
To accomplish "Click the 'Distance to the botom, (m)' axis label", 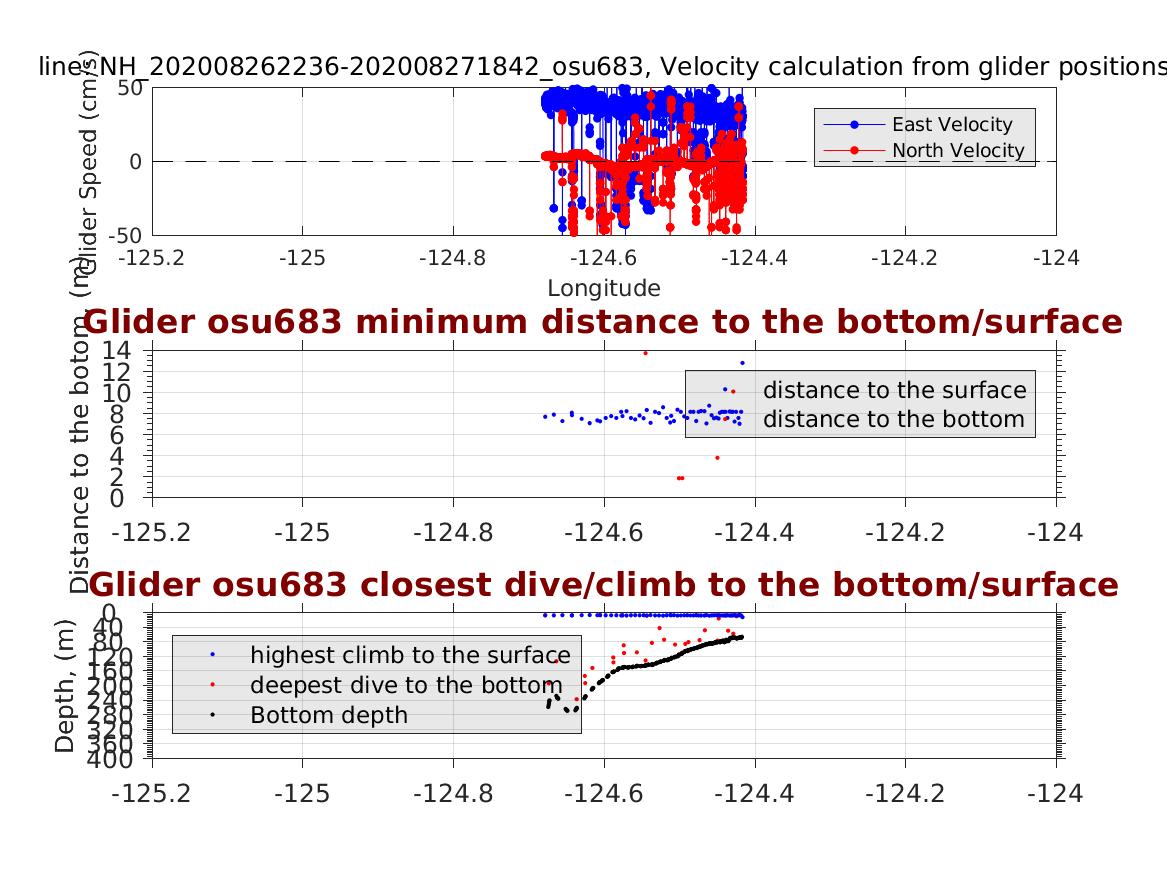I will pos(79,426).
